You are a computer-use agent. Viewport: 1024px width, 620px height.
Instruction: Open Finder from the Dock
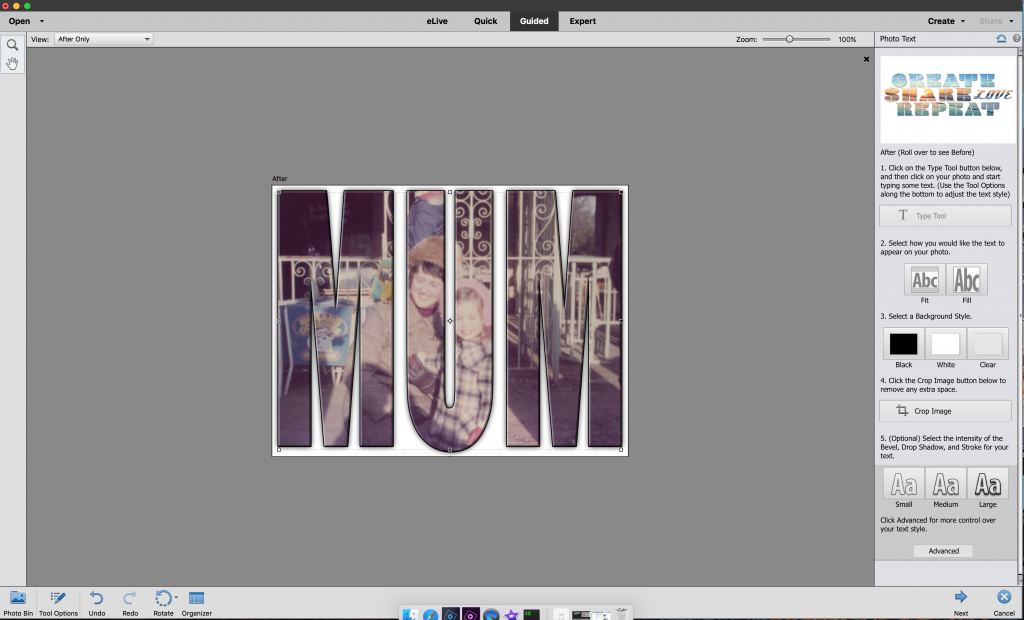coord(410,615)
